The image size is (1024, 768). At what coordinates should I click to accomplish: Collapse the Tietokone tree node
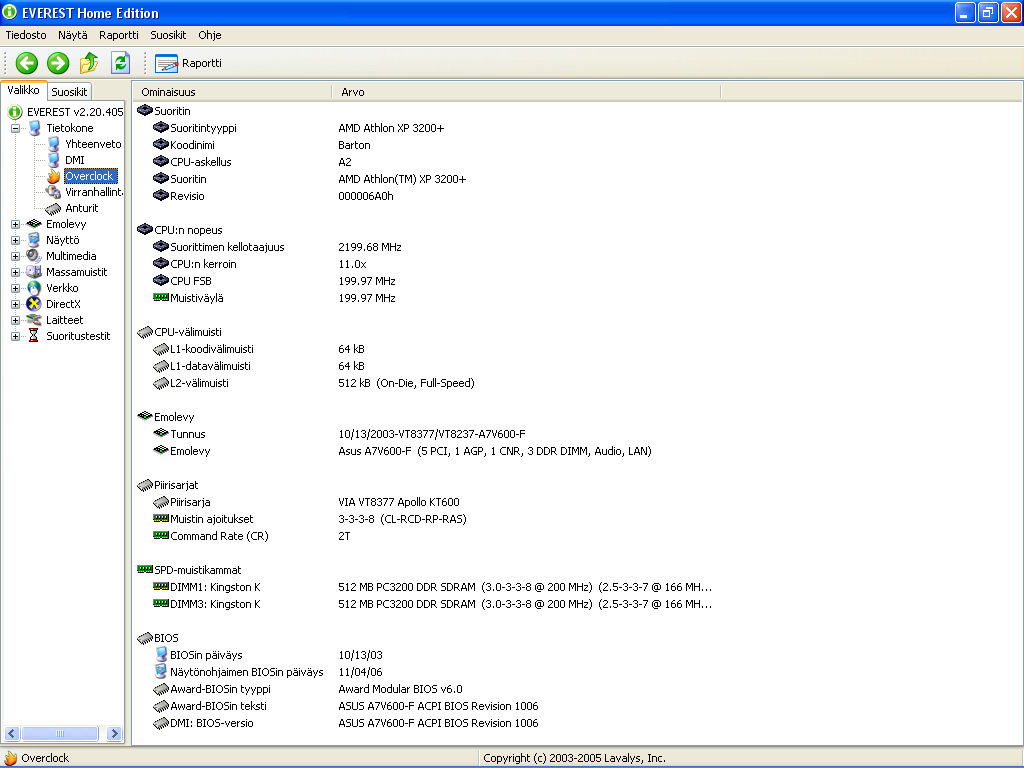(x=15, y=129)
